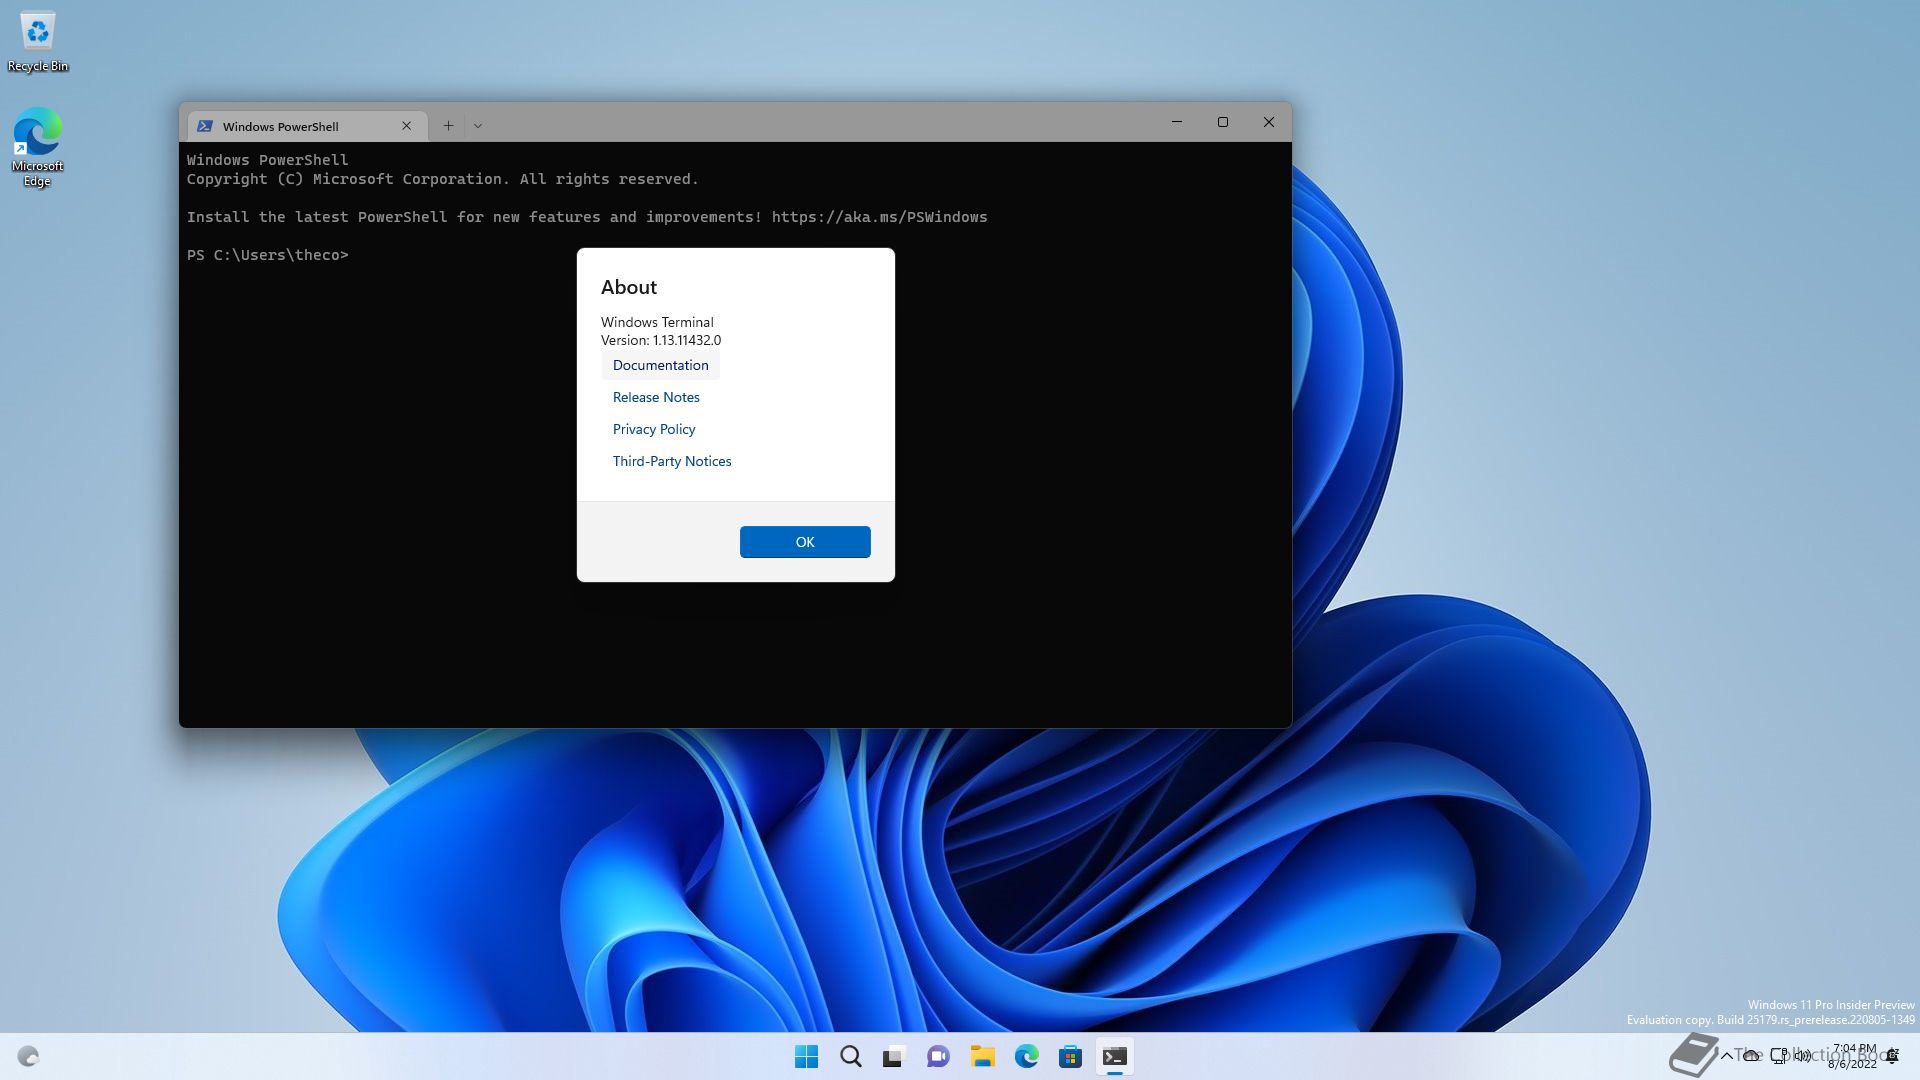Select the Windows PowerShell tab
This screenshot has width=1920, height=1080.
click(307, 126)
